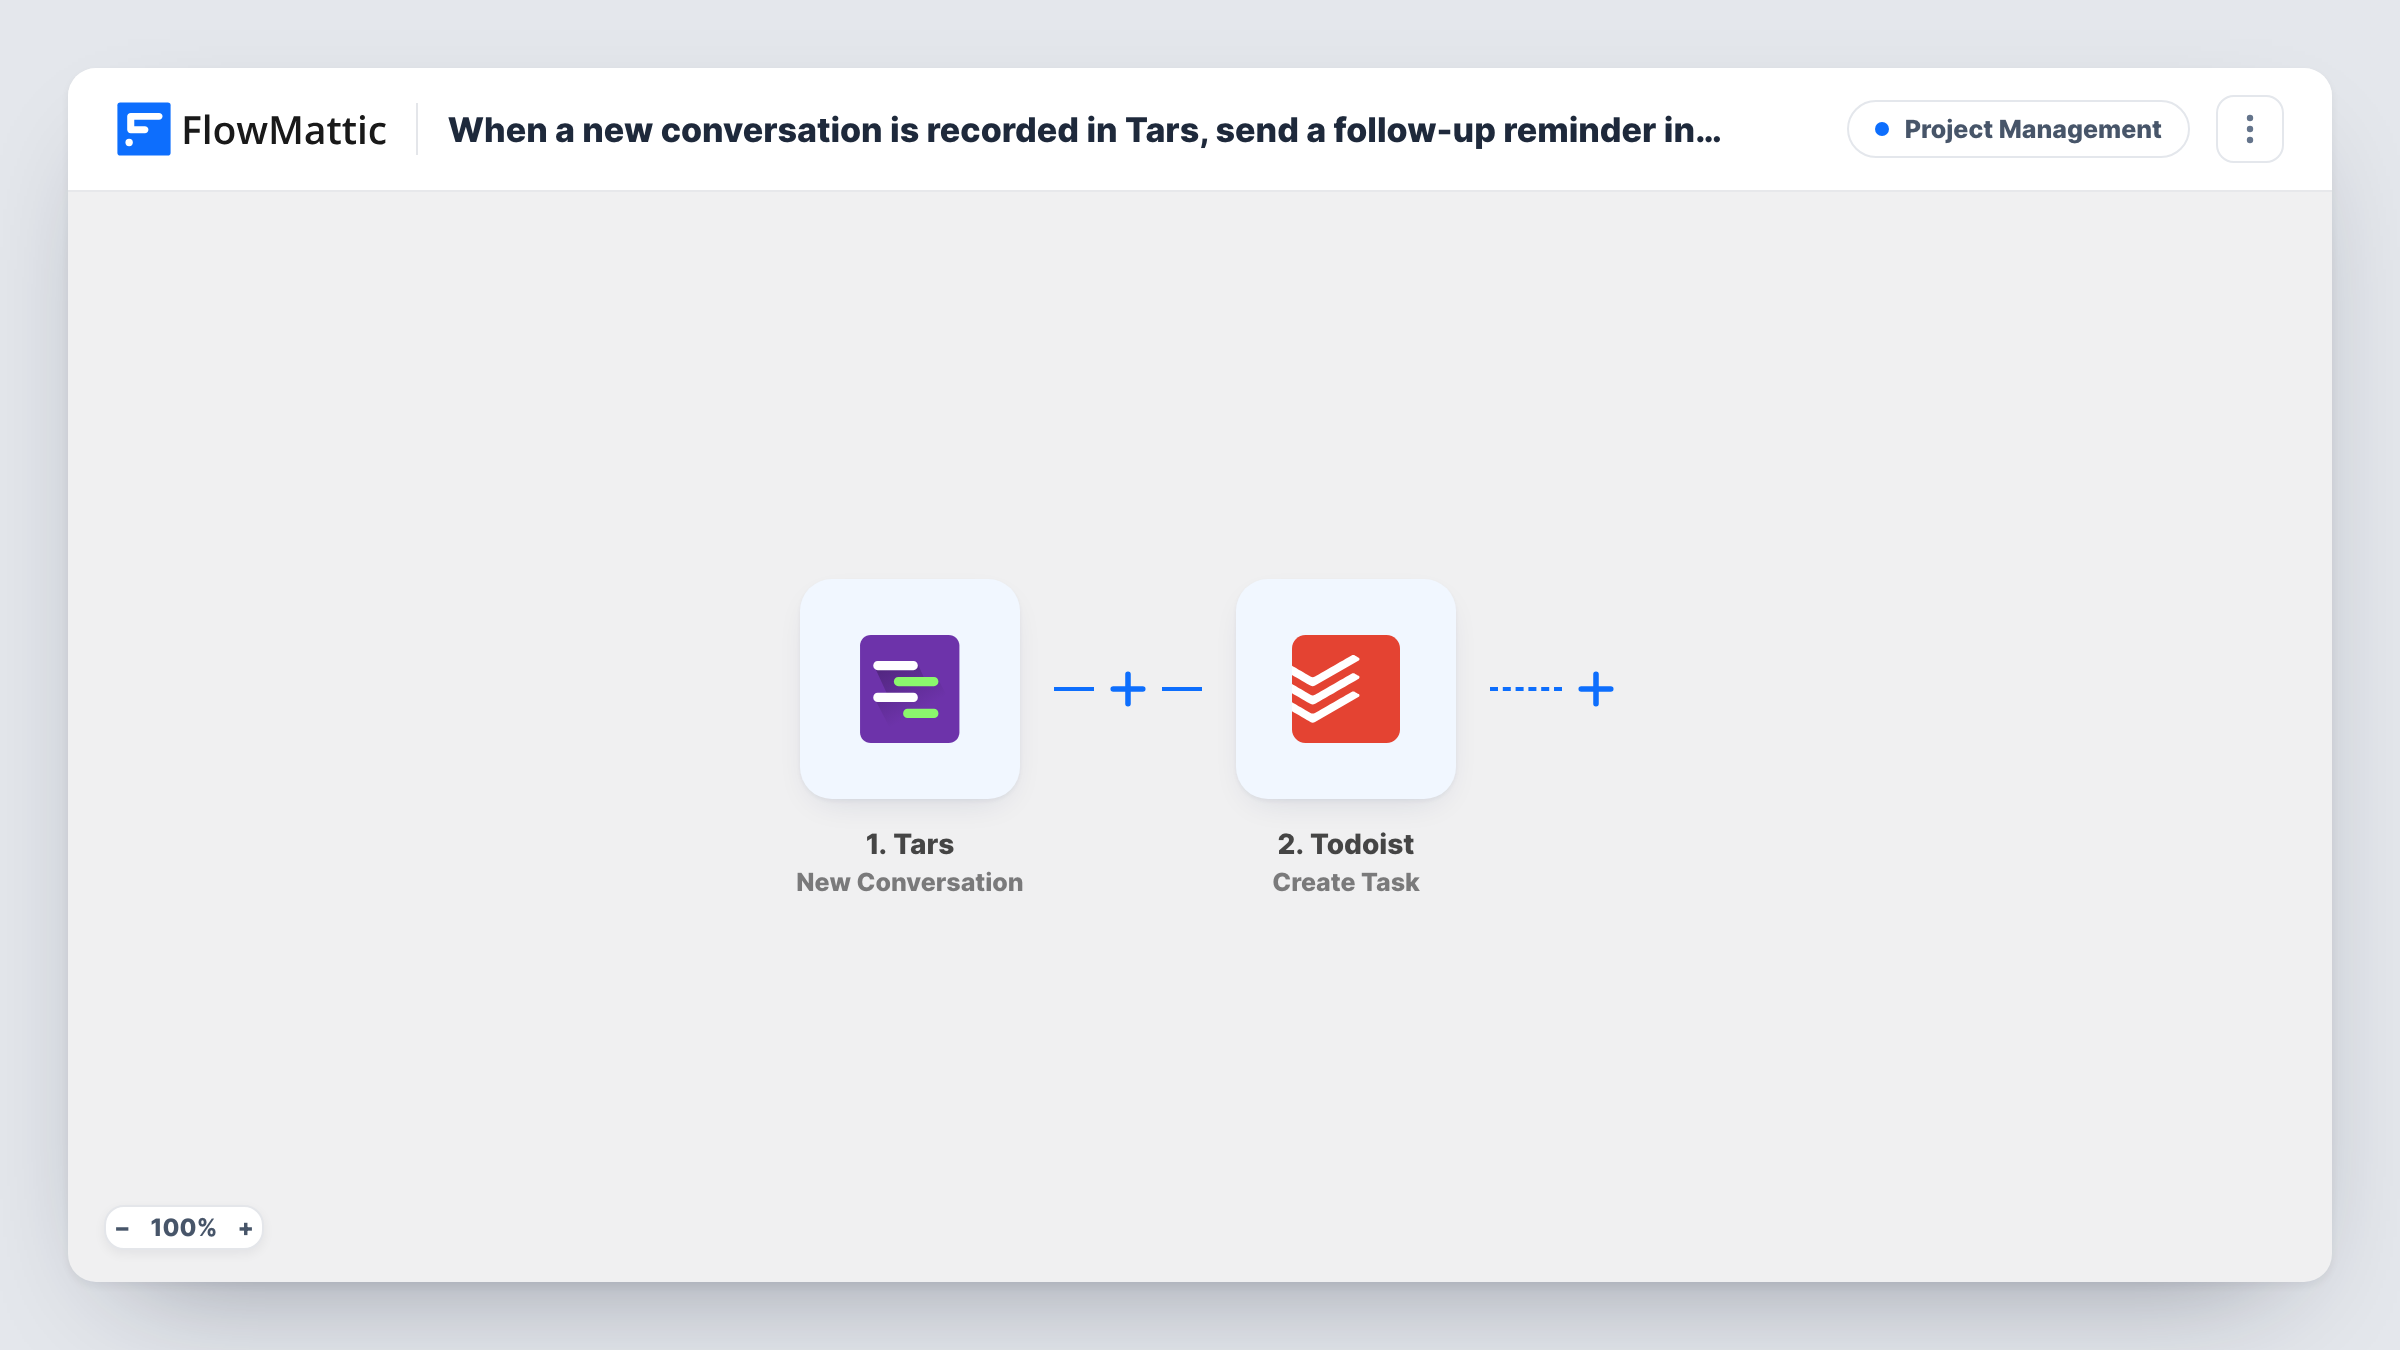This screenshot has width=2400, height=1350.
Task: Add a new step after Todoist
Action: pyautogui.click(x=1596, y=689)
